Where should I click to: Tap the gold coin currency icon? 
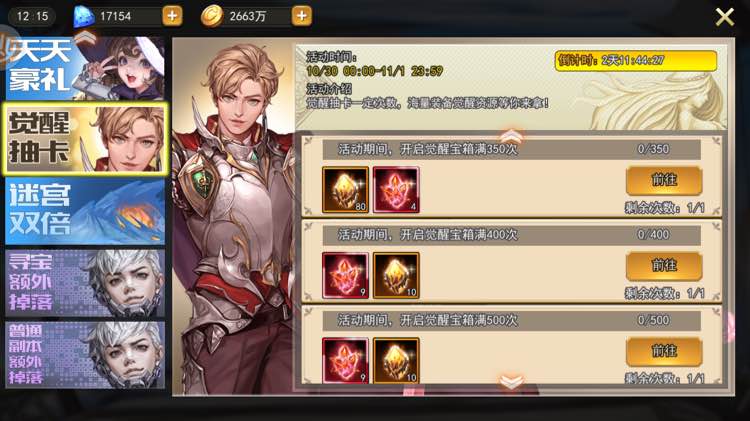coord(211,16)
